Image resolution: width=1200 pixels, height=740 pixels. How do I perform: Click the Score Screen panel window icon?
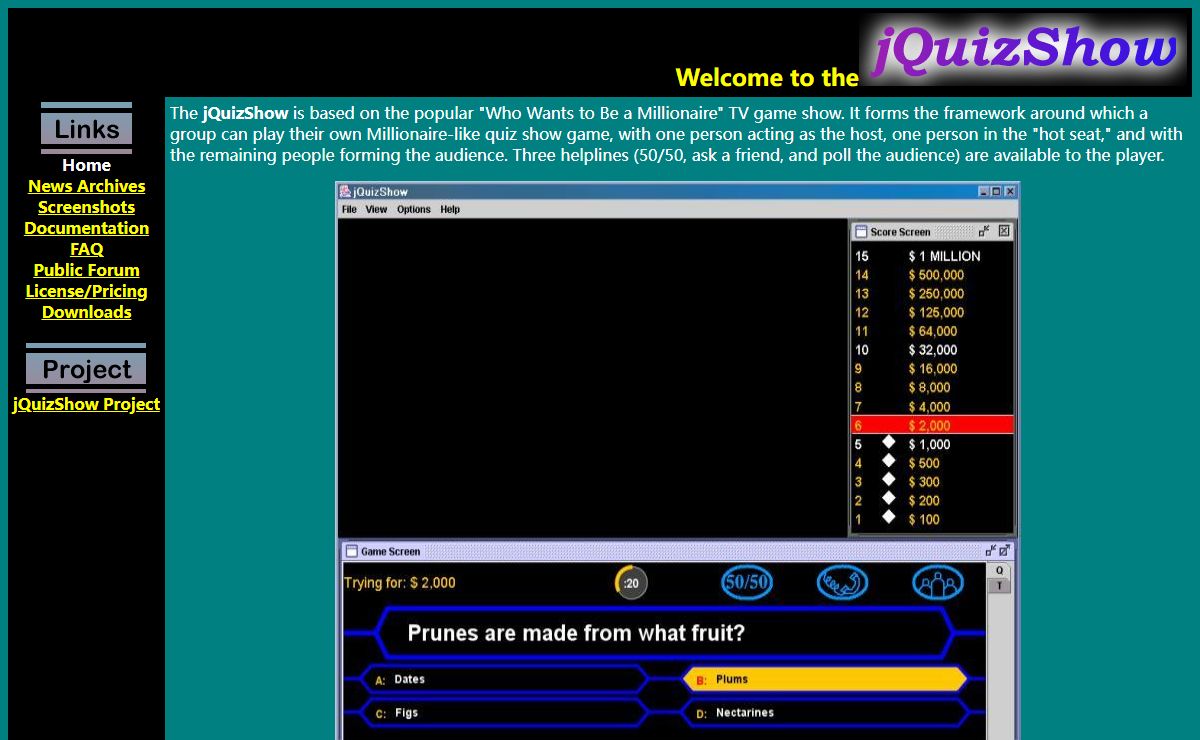(860, 231)
